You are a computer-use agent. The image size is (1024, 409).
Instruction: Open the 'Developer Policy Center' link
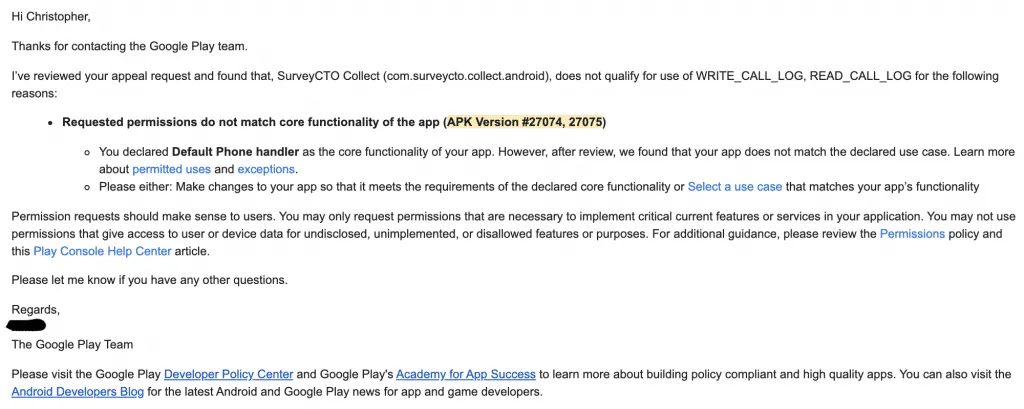point(228,374)
